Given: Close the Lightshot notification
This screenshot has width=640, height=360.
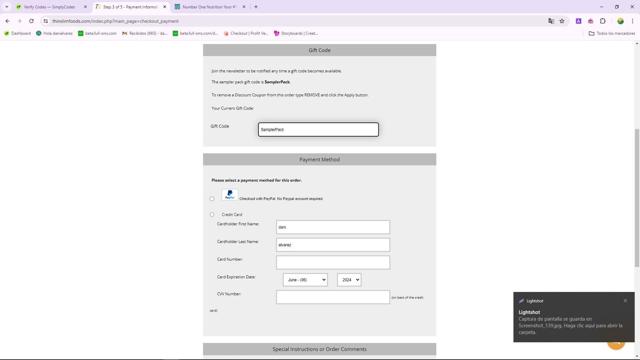Looking at the screenshot, I should click(625, 300).
